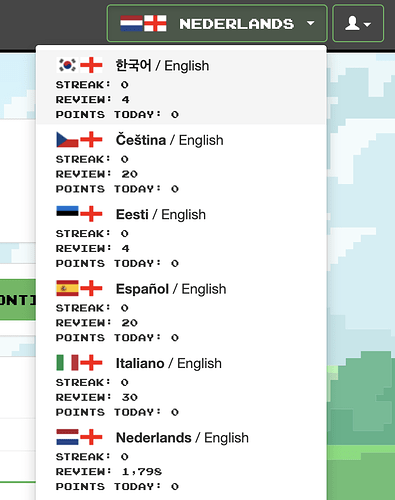
Task: Click Review: 4 under 한국어
Action: (93, 99)
